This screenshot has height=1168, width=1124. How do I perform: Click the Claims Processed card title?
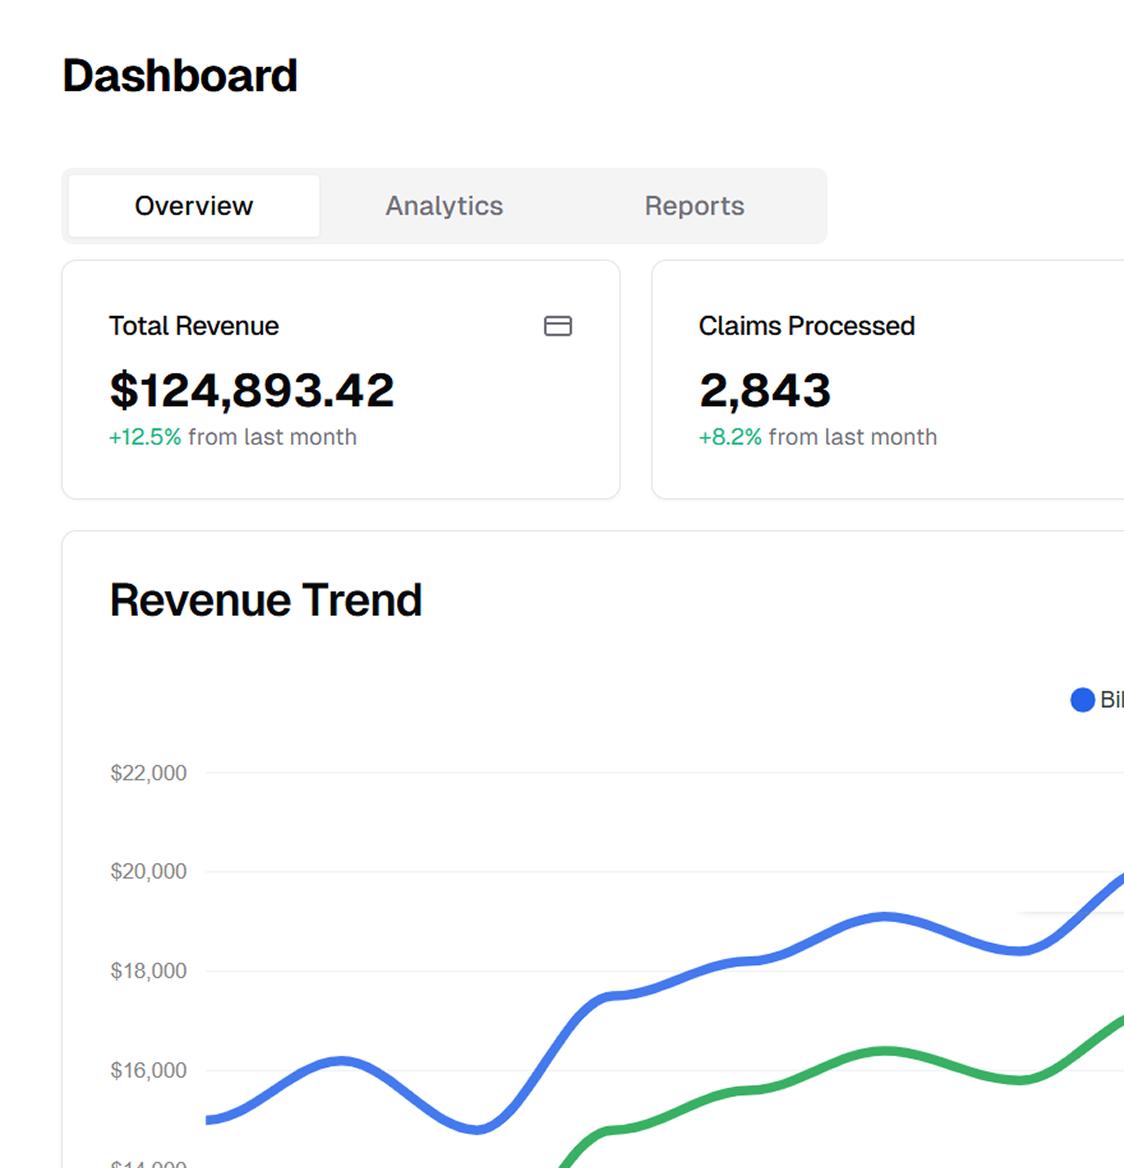coord(806,326)
